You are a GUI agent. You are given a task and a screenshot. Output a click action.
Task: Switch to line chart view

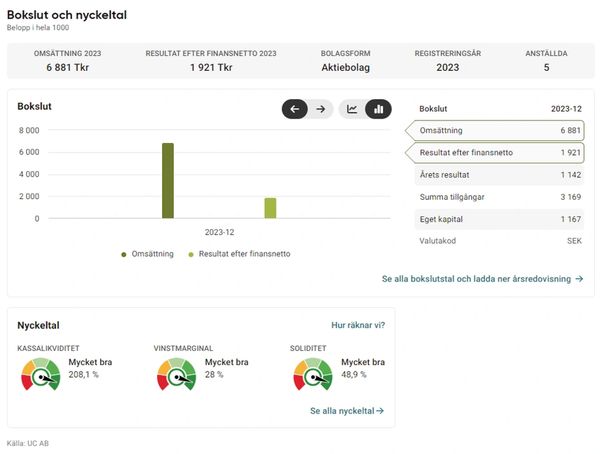click(352, 109)
